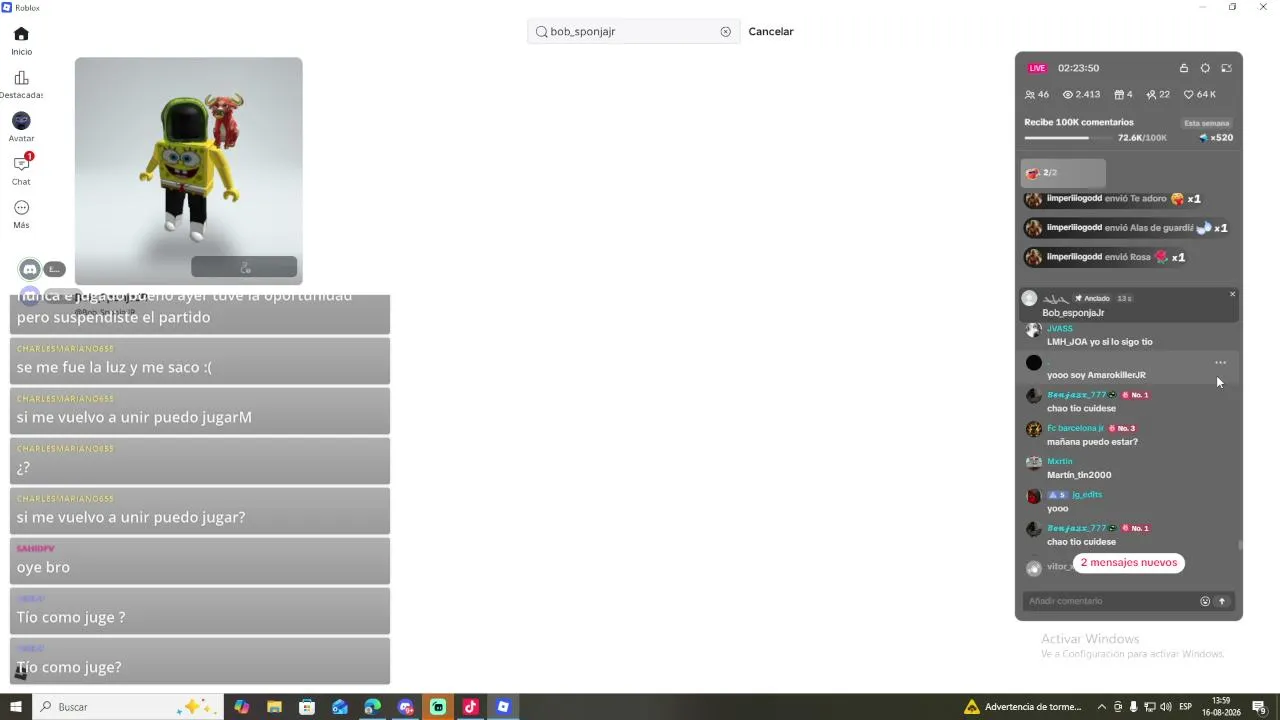This screenshot has width=1280, height=720.
Task: Open Rosa gift notification
Action: pyautogui.click(x=1105, y=257)
